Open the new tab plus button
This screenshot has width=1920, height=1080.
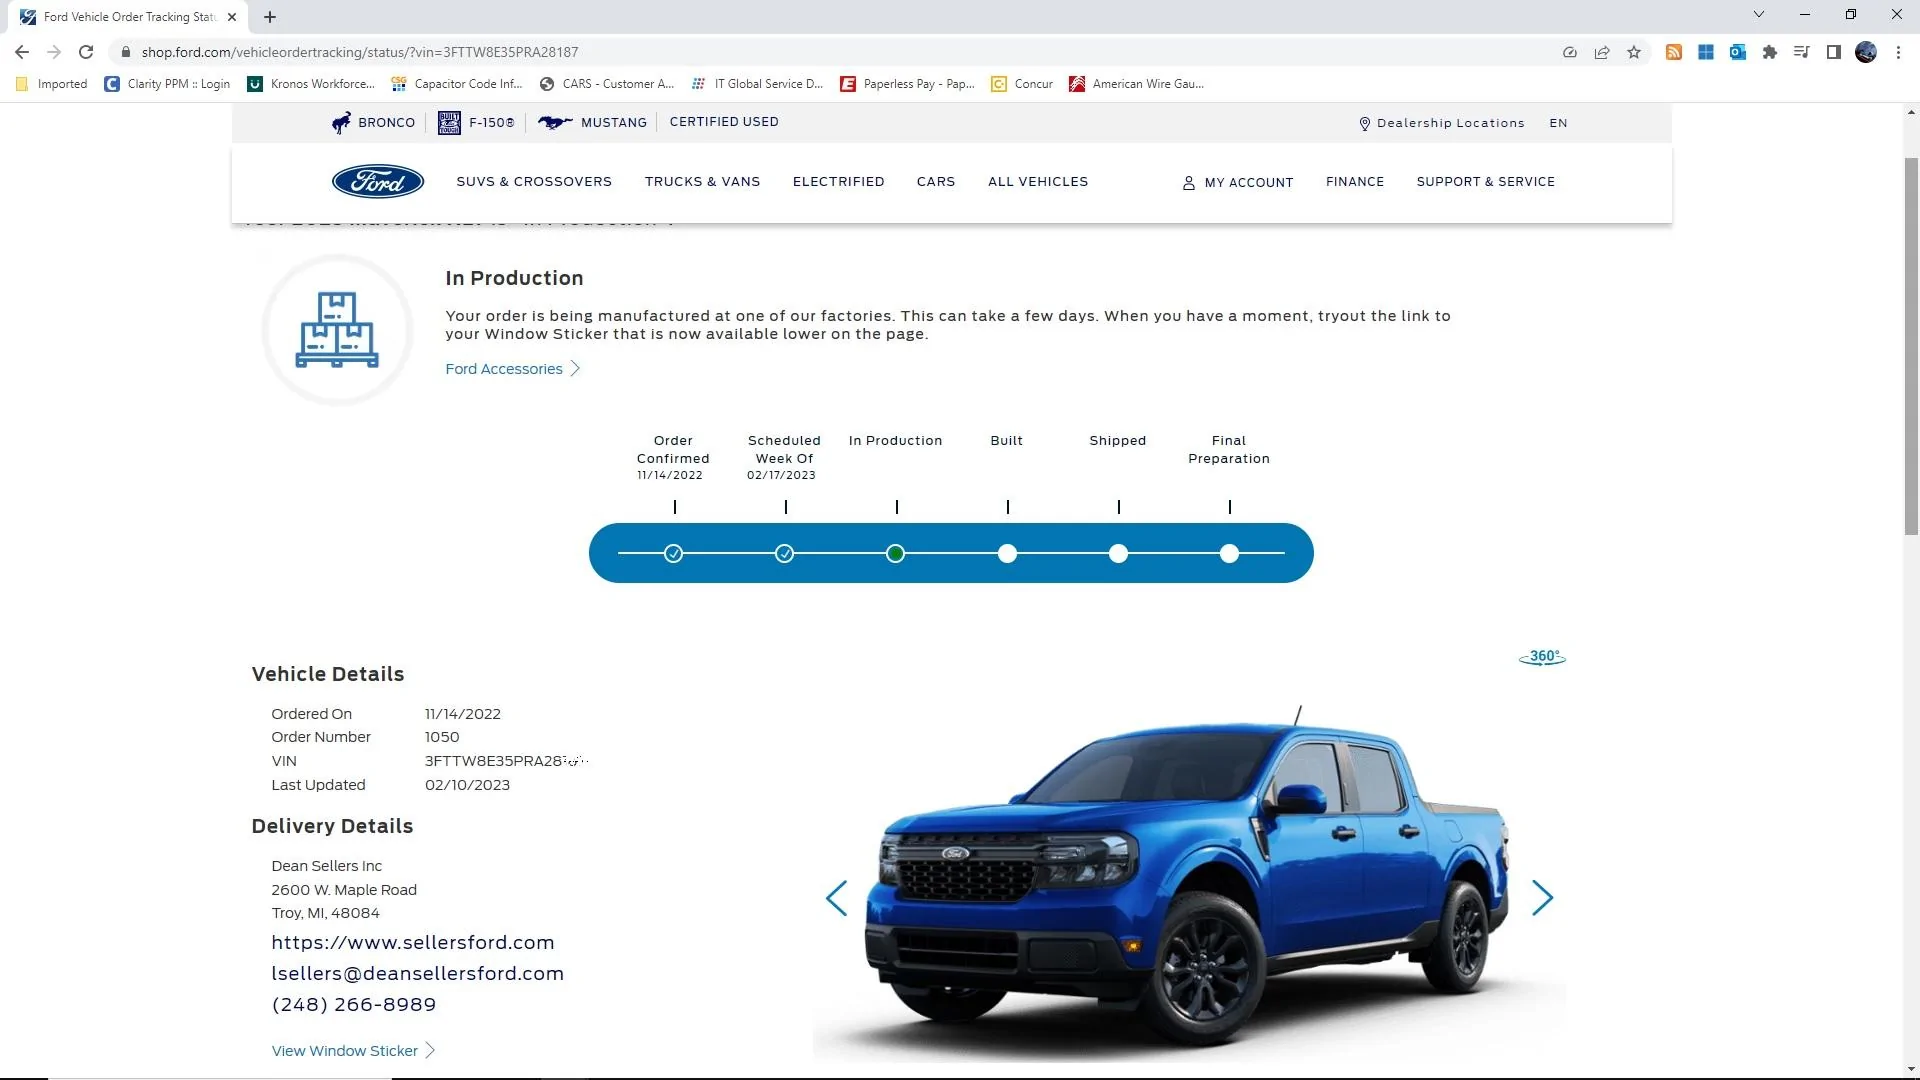click(270, 17)
